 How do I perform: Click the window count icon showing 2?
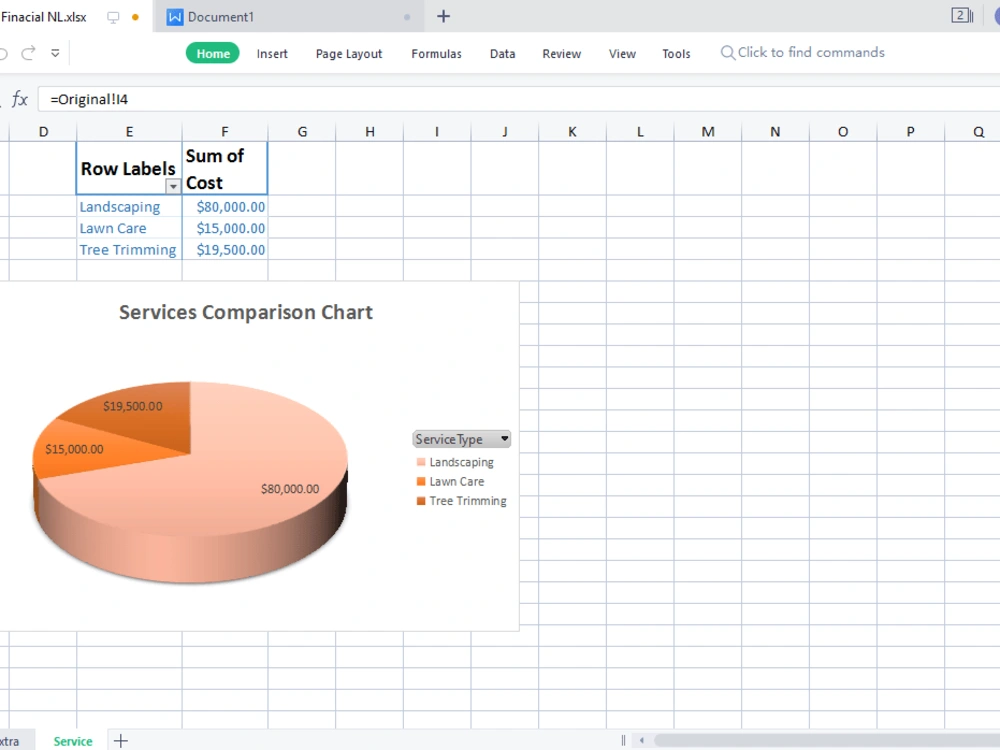click(x=962, y=15)
